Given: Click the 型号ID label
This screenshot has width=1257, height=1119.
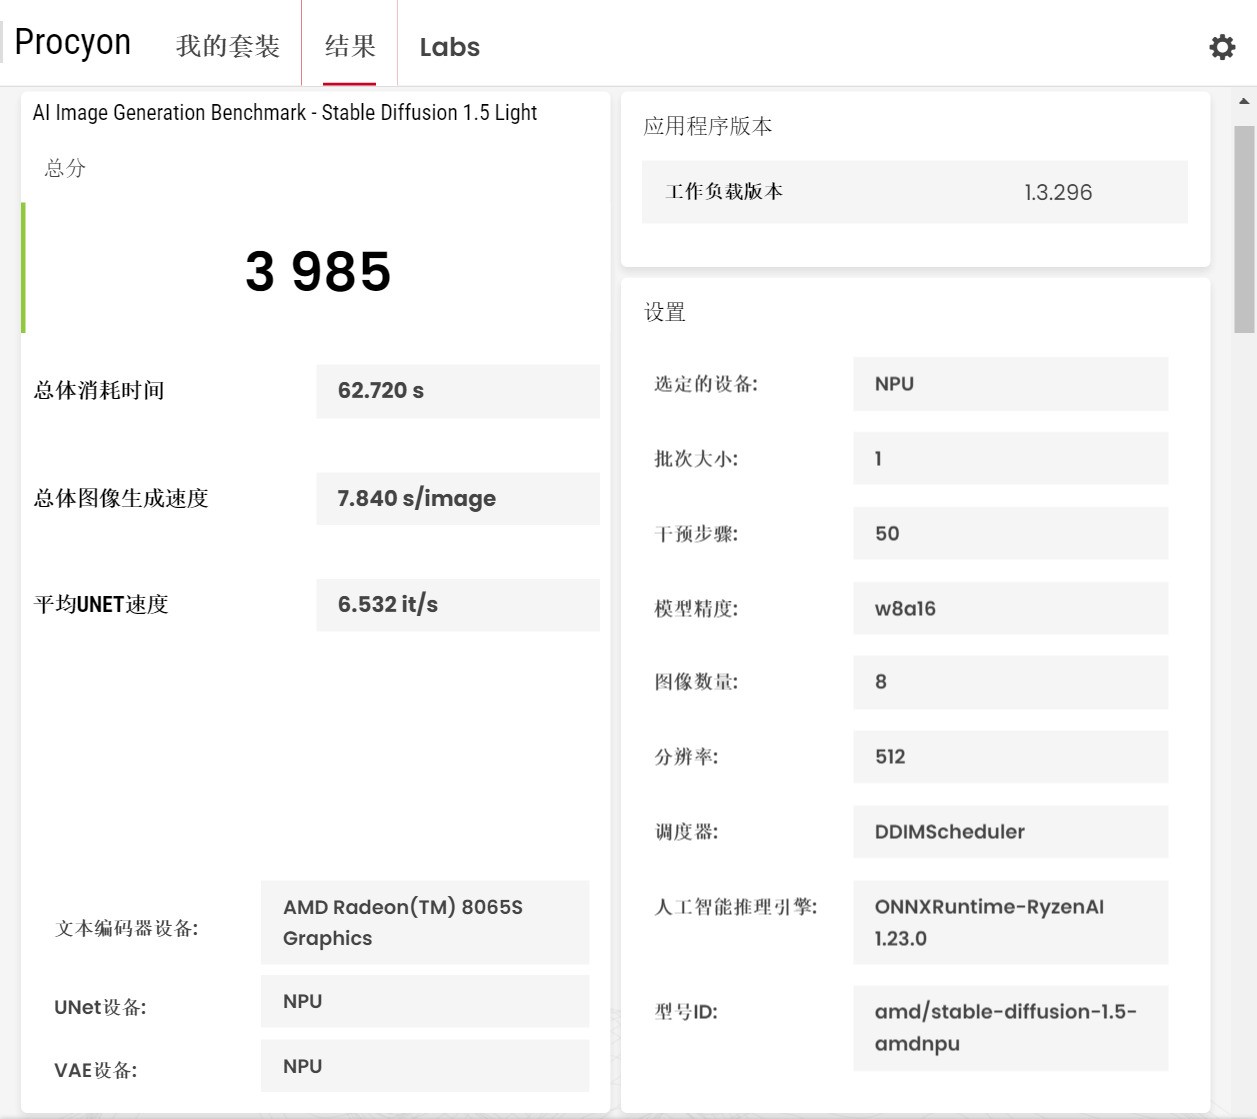Looking at the screenshot, I should (x=686, y=1012).
